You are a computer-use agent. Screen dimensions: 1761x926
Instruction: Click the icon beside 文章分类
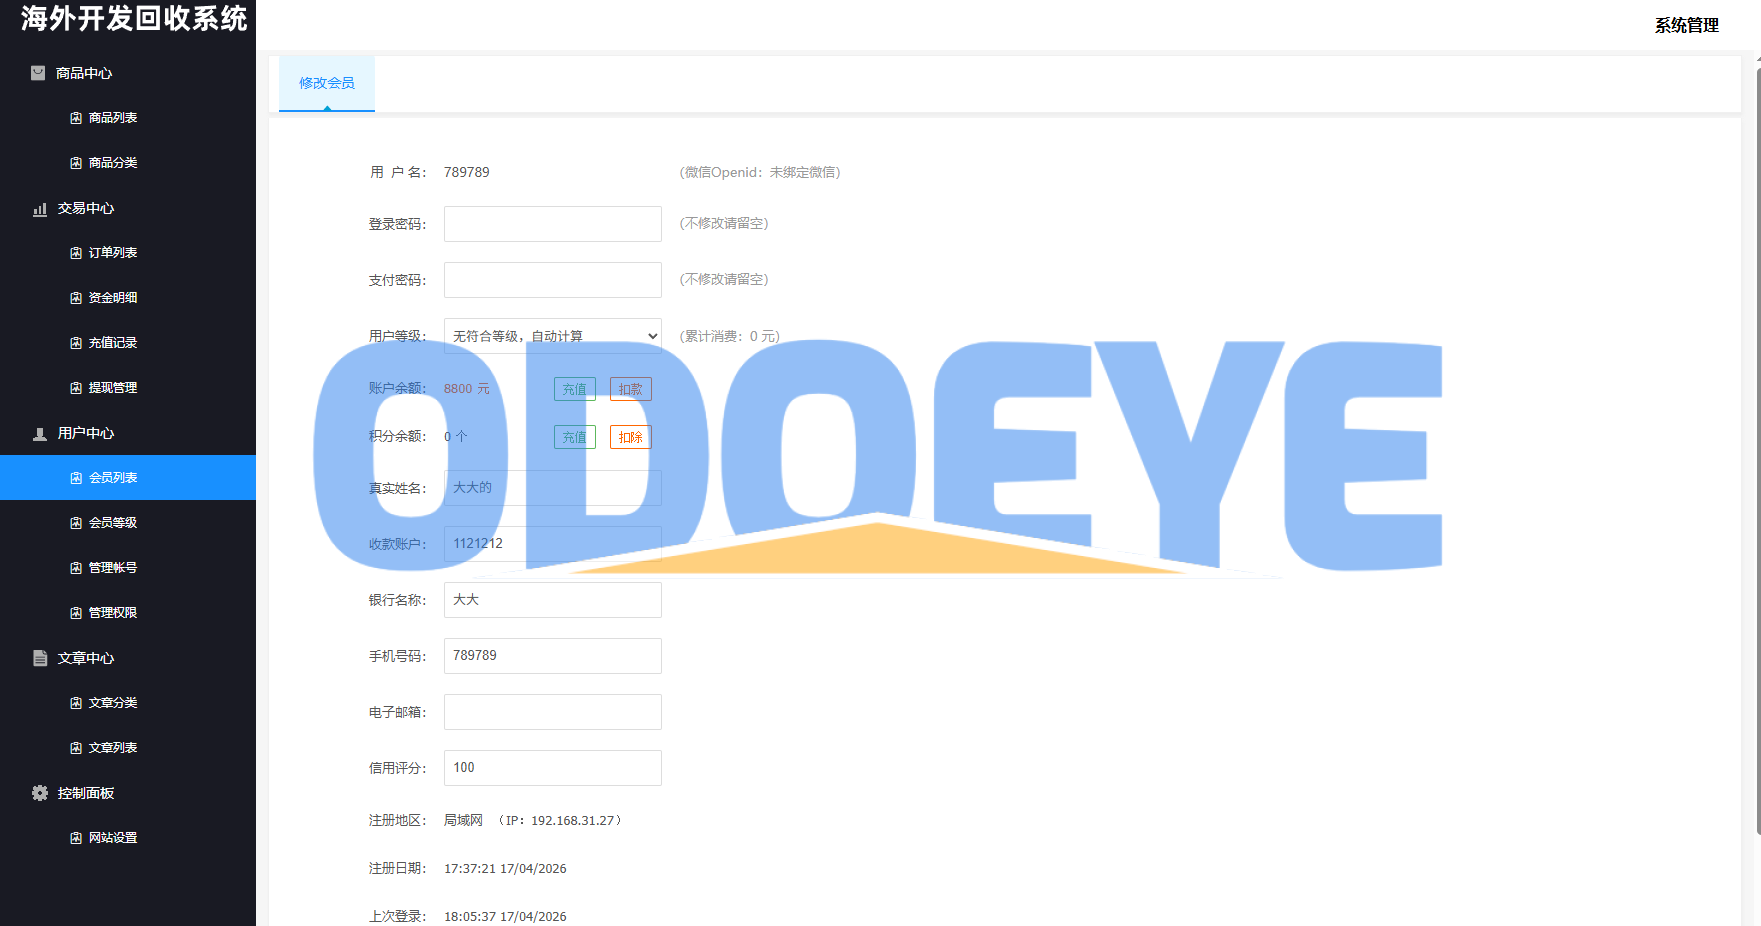[x=76, y=703]
